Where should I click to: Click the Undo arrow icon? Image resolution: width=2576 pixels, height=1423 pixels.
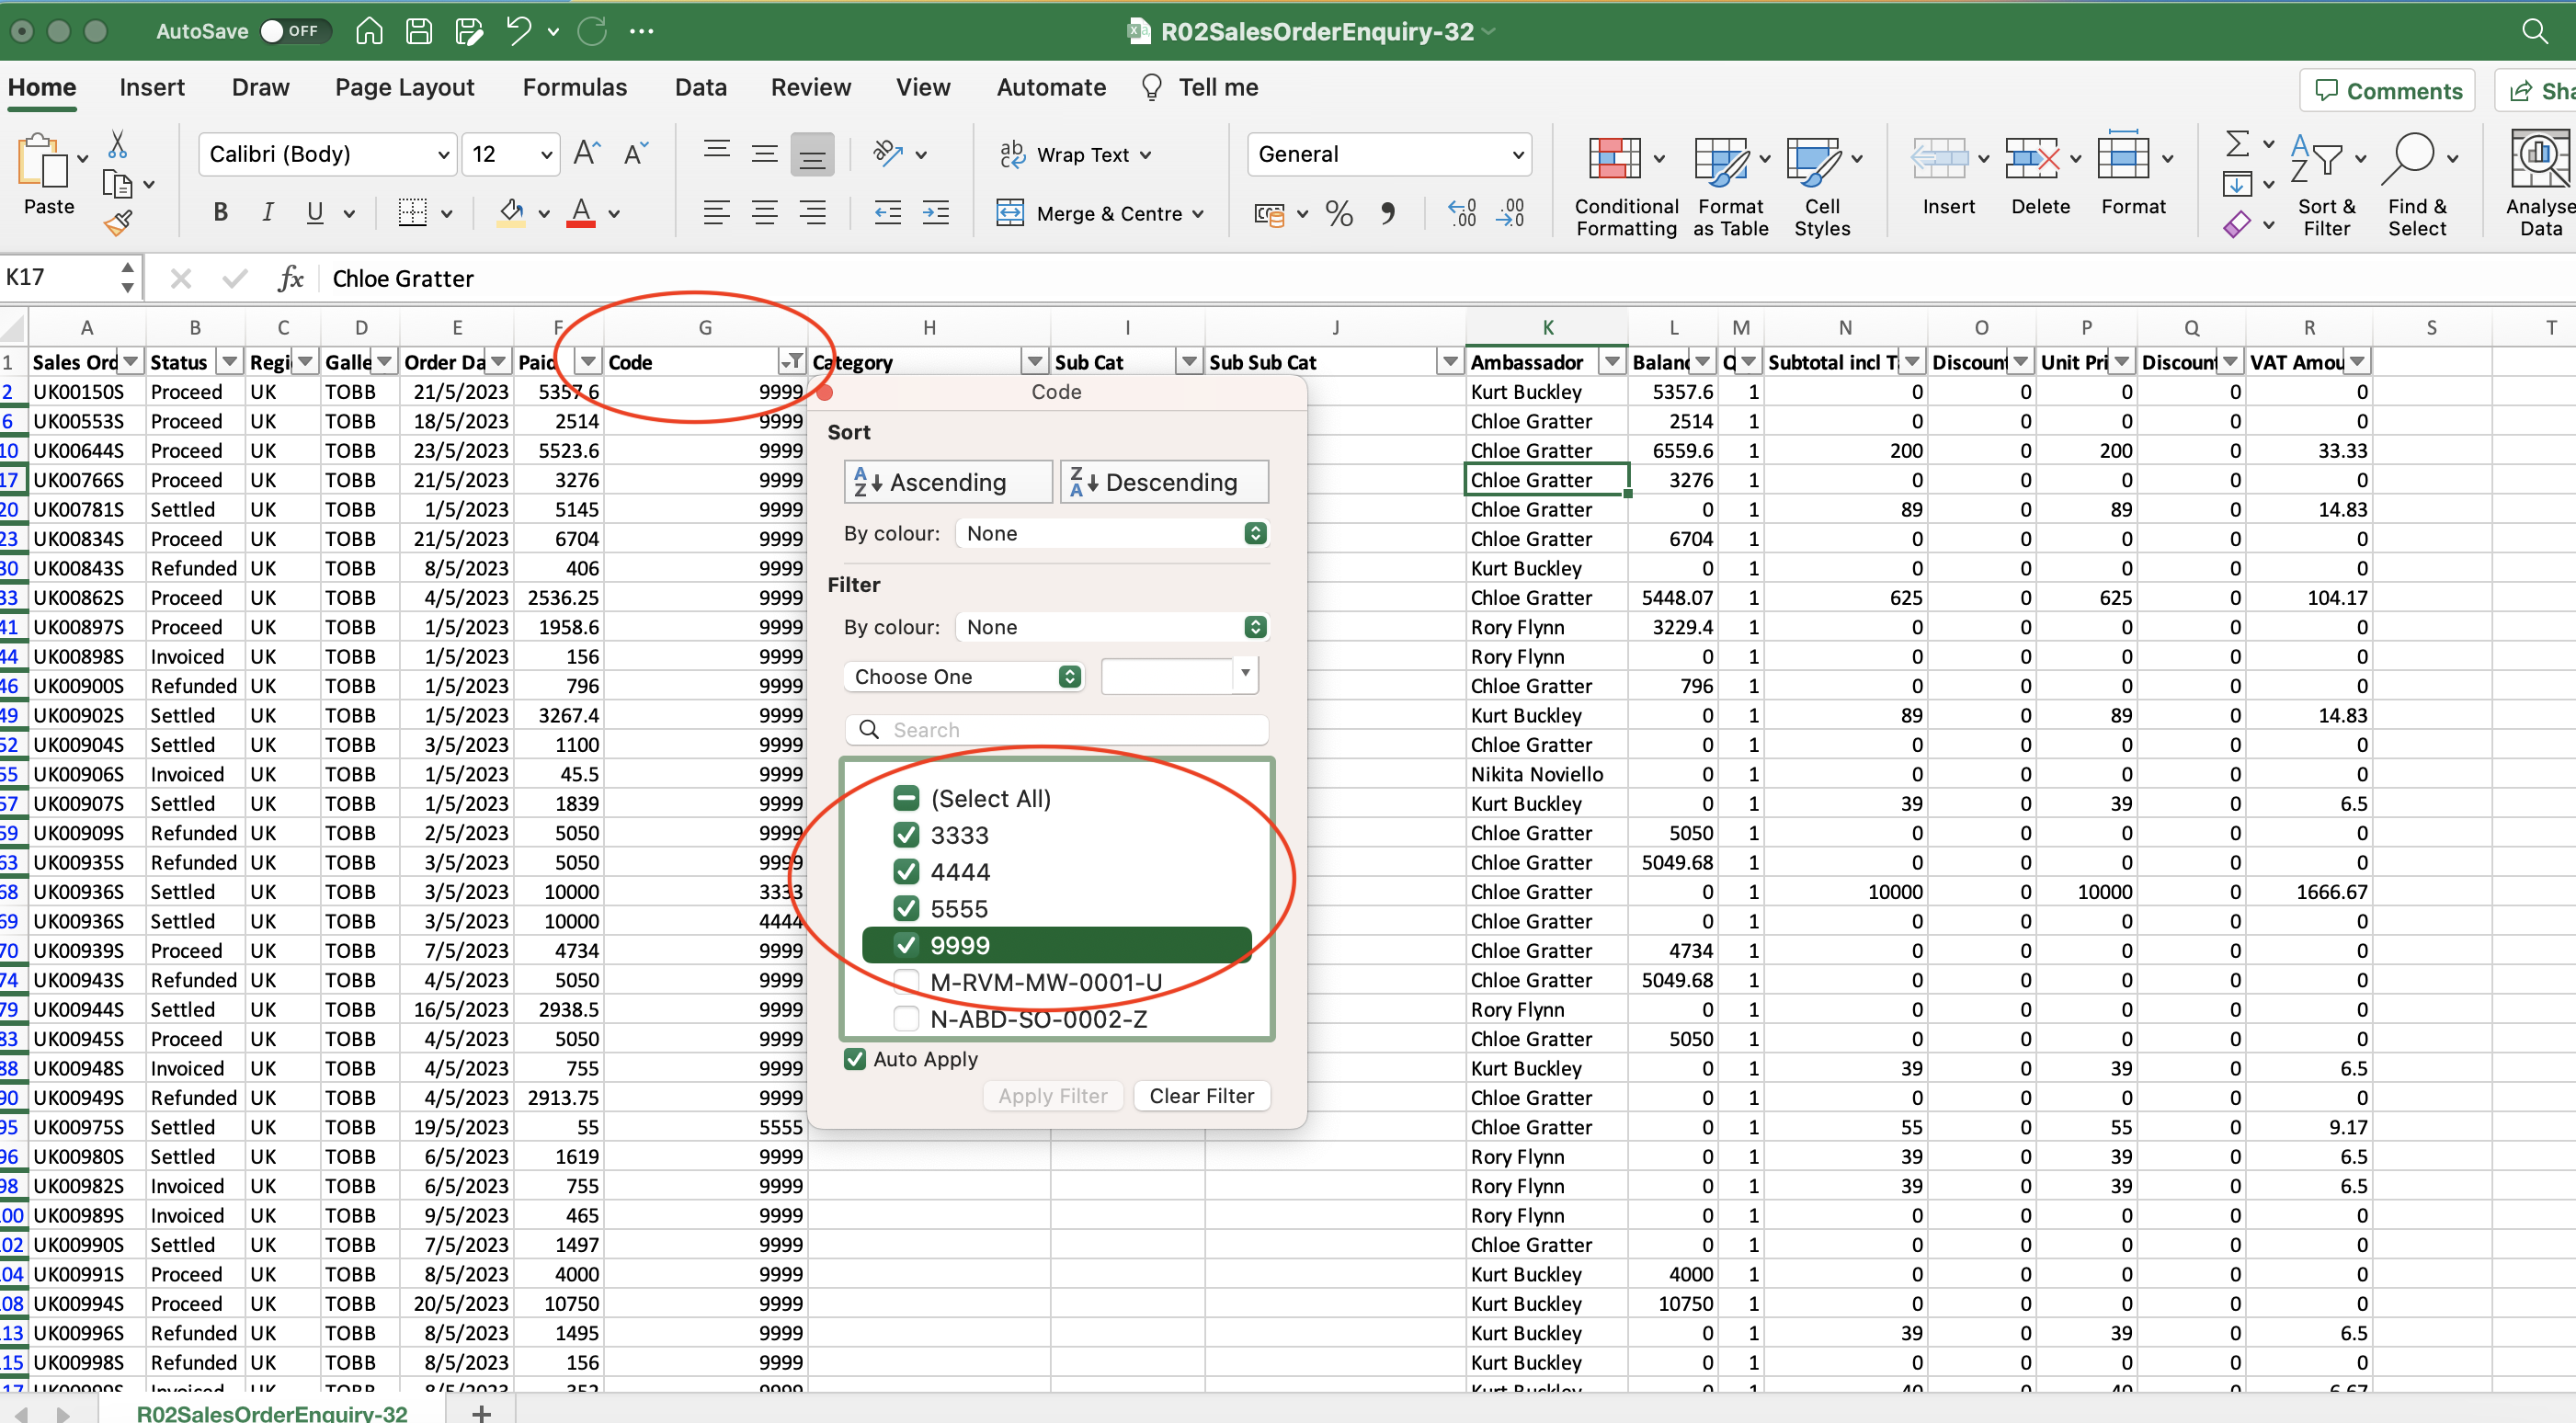[518, 32]
